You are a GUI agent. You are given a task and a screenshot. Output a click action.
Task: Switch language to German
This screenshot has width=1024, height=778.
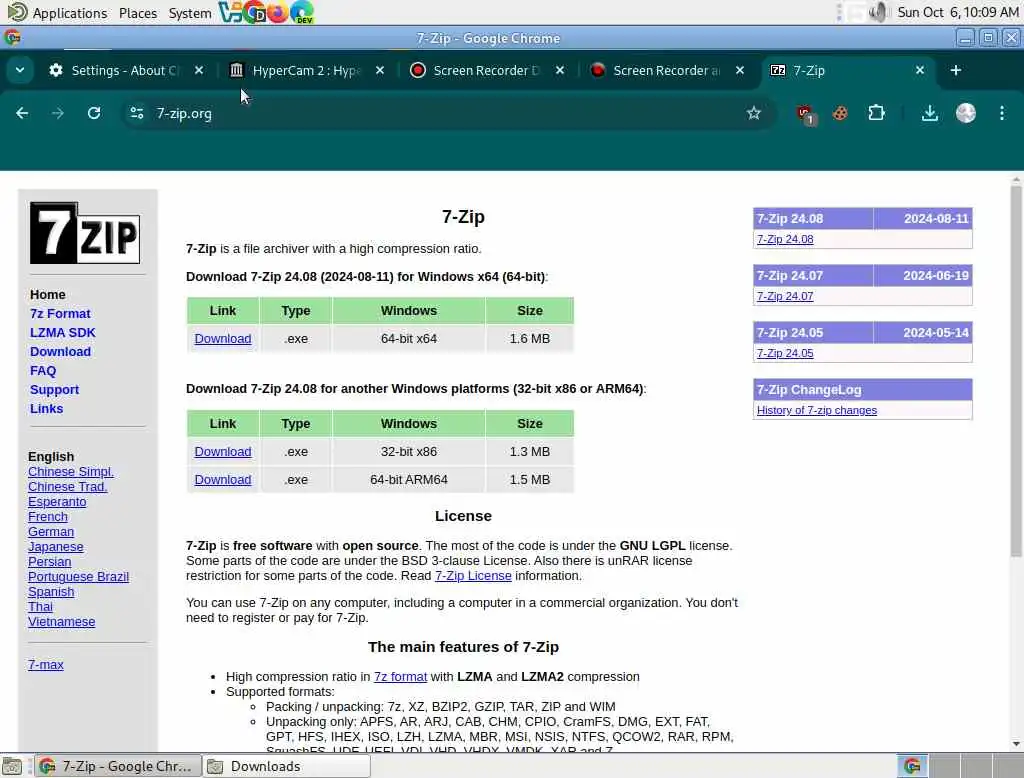click(51, 532)
